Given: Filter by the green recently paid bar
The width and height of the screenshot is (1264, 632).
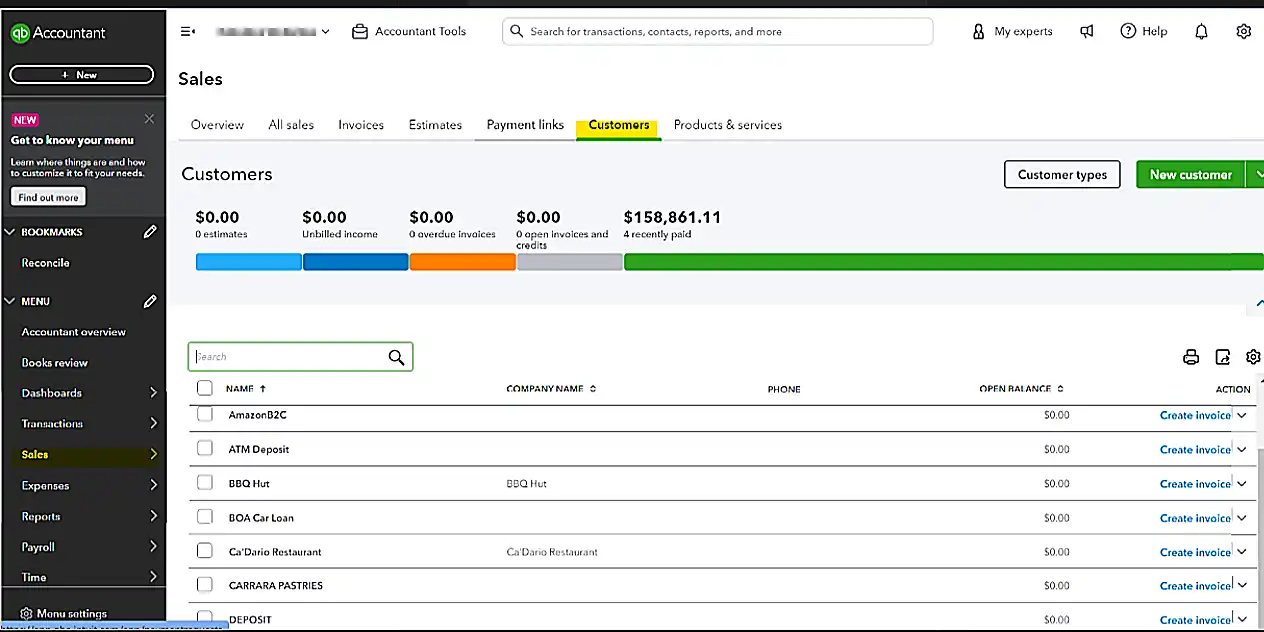Looking at the screenshot, I should point(944,262).
